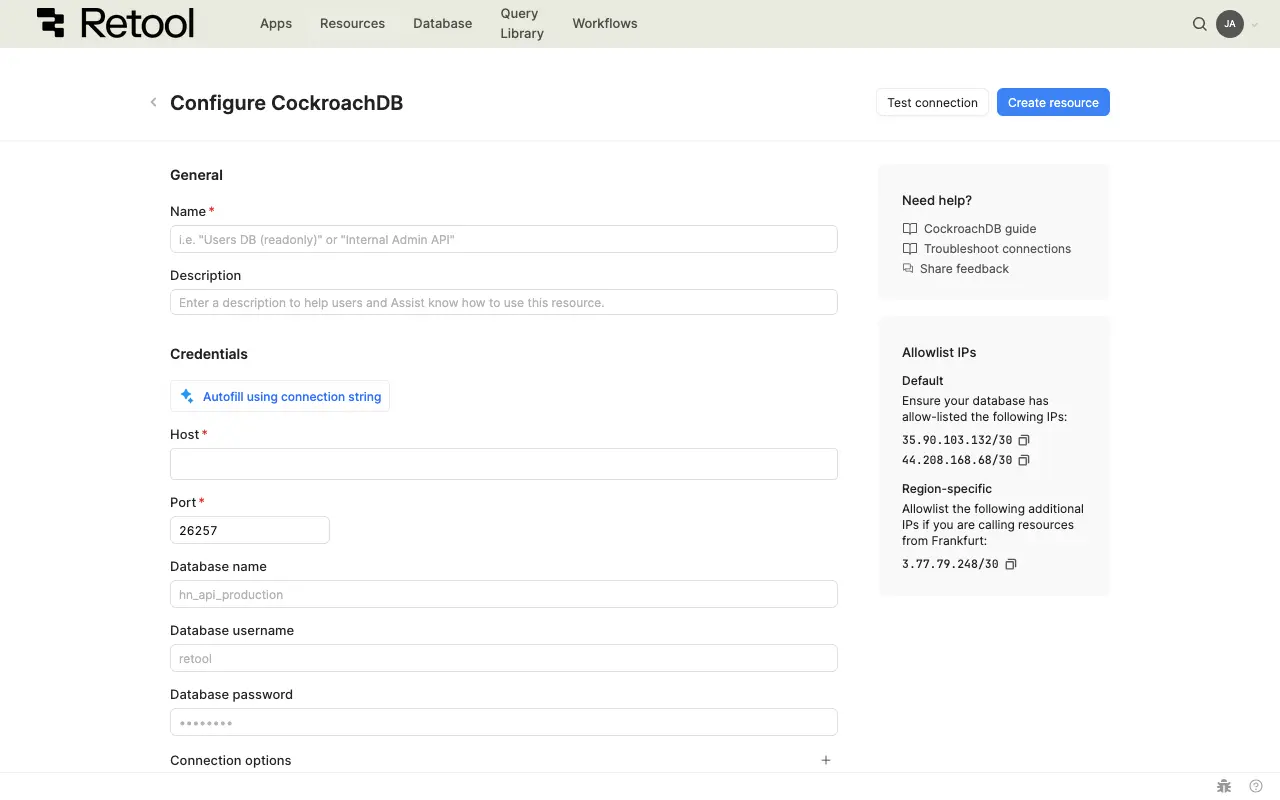Click Autofill using connection string
Viewport: 1280px width, 800px height.
pyautogui.click(x=280, y=396)
